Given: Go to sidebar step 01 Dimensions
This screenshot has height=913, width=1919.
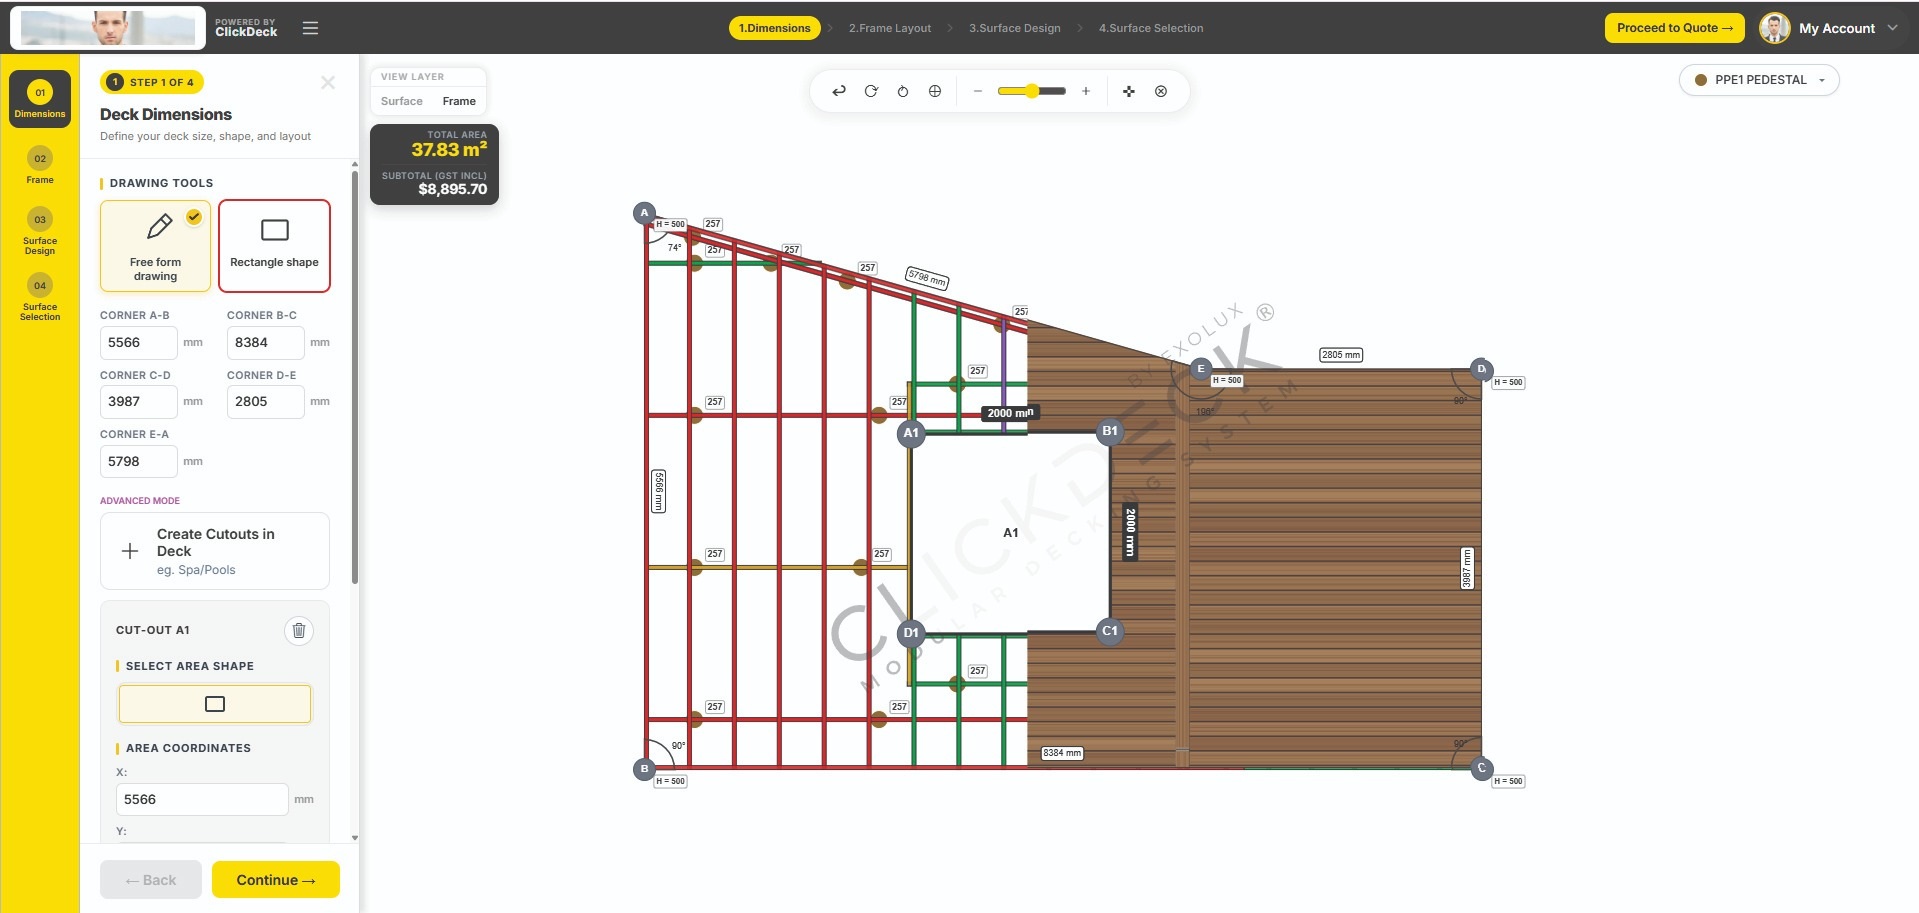Looking at the screenshot, I should tap(40, 99).
